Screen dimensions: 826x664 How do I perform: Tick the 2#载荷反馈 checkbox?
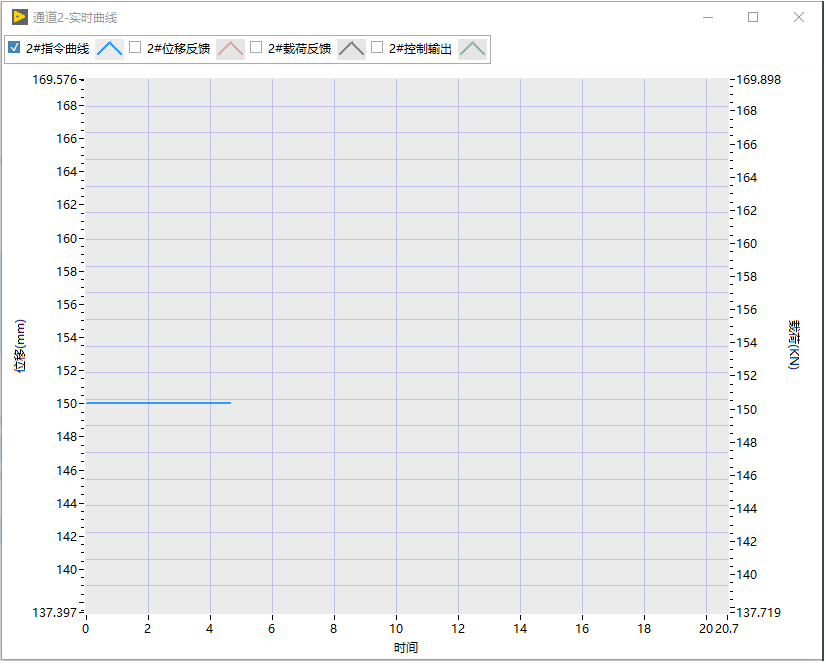(256, 47)
